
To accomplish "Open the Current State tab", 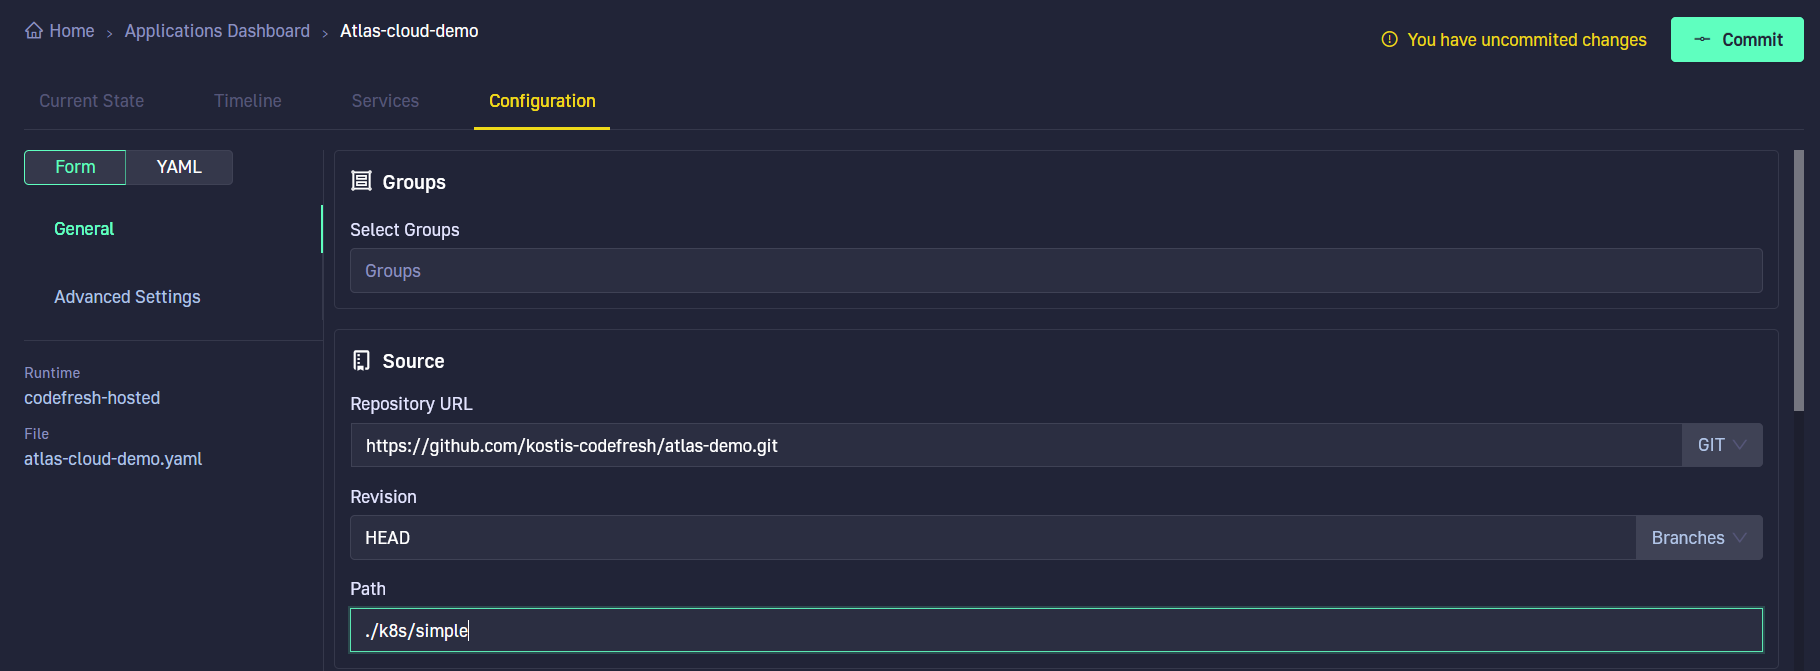I will tap(92, 101).
